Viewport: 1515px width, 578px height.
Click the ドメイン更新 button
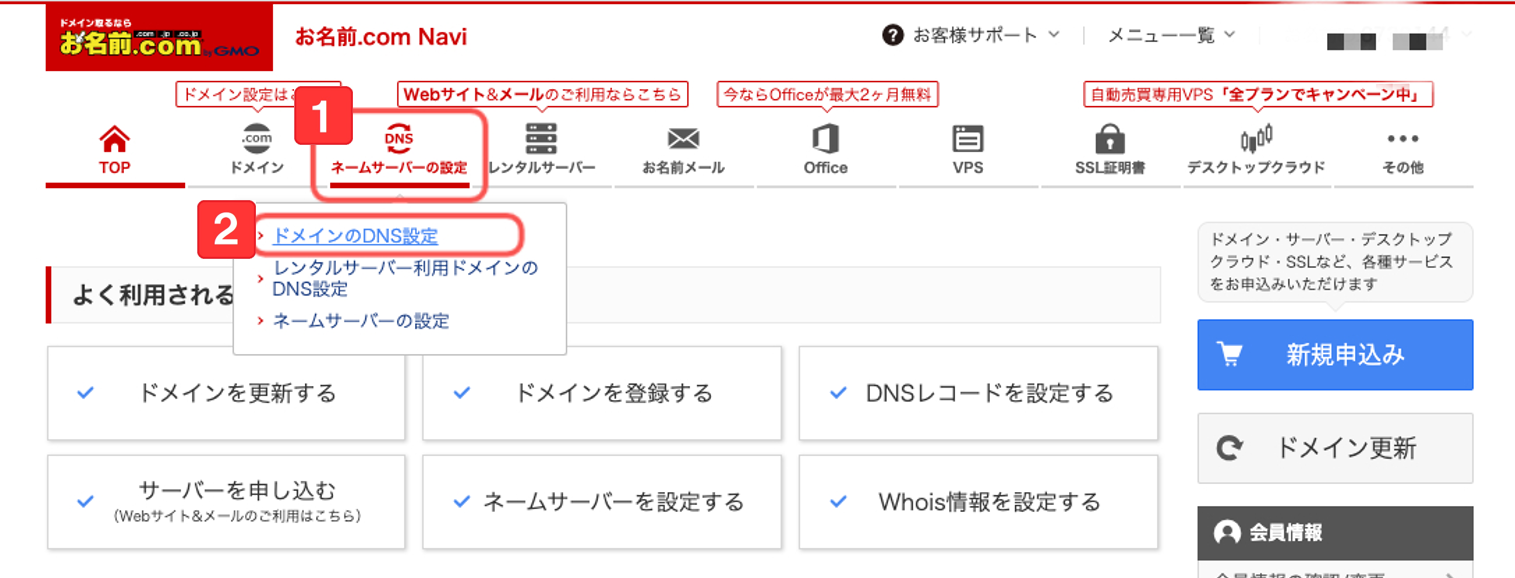pyautogui.click(x=1335, y=448)
